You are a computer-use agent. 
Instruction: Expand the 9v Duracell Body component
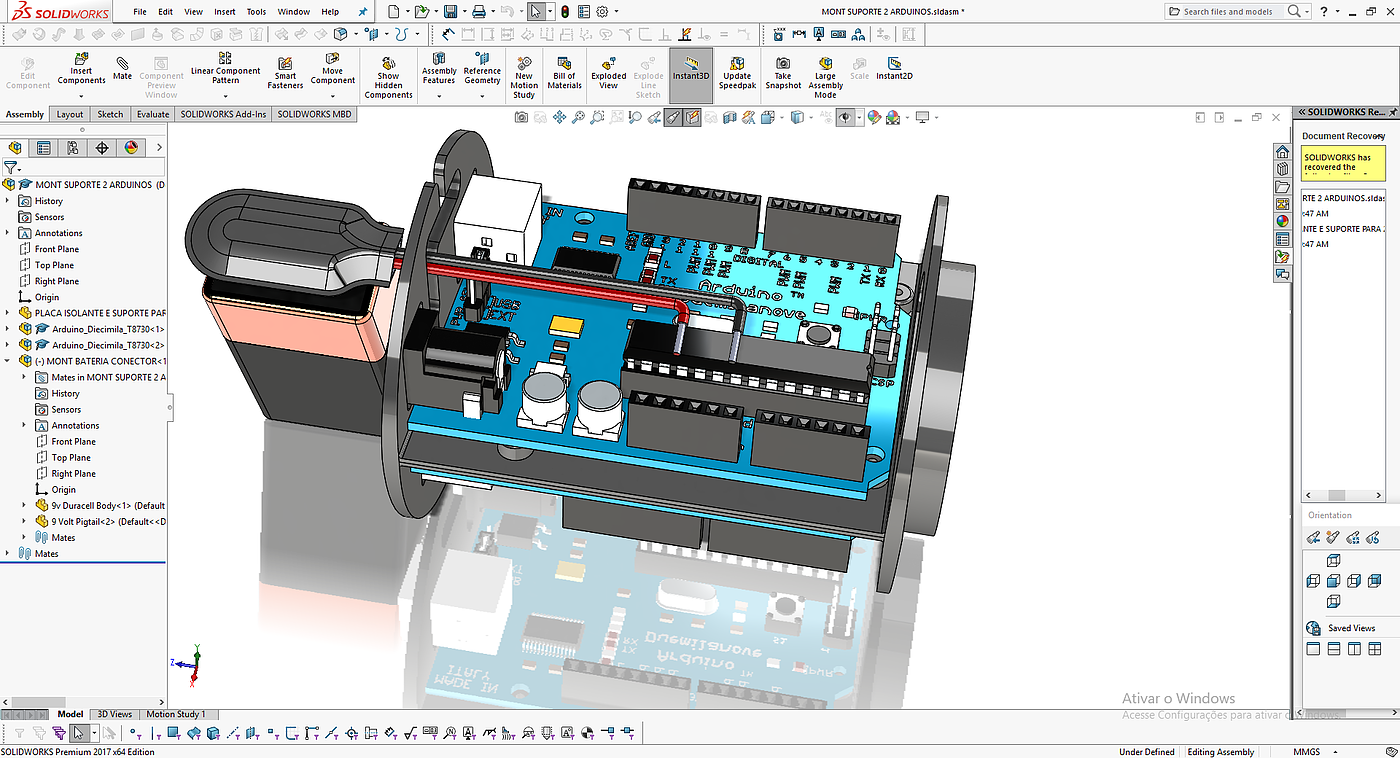25,506
